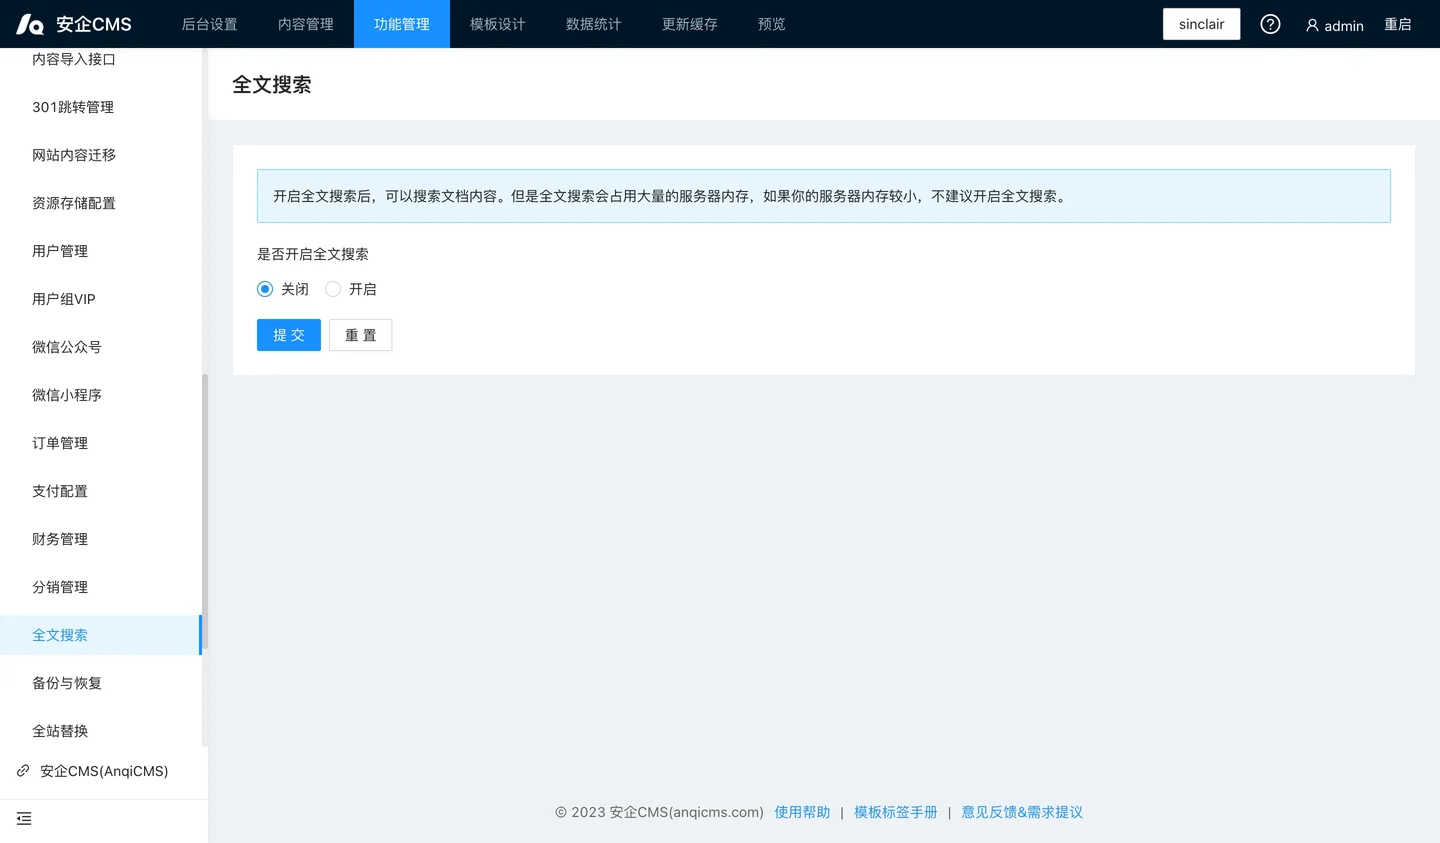
Task: Click the 提交 submit button
Action: [x=289, y=335]
